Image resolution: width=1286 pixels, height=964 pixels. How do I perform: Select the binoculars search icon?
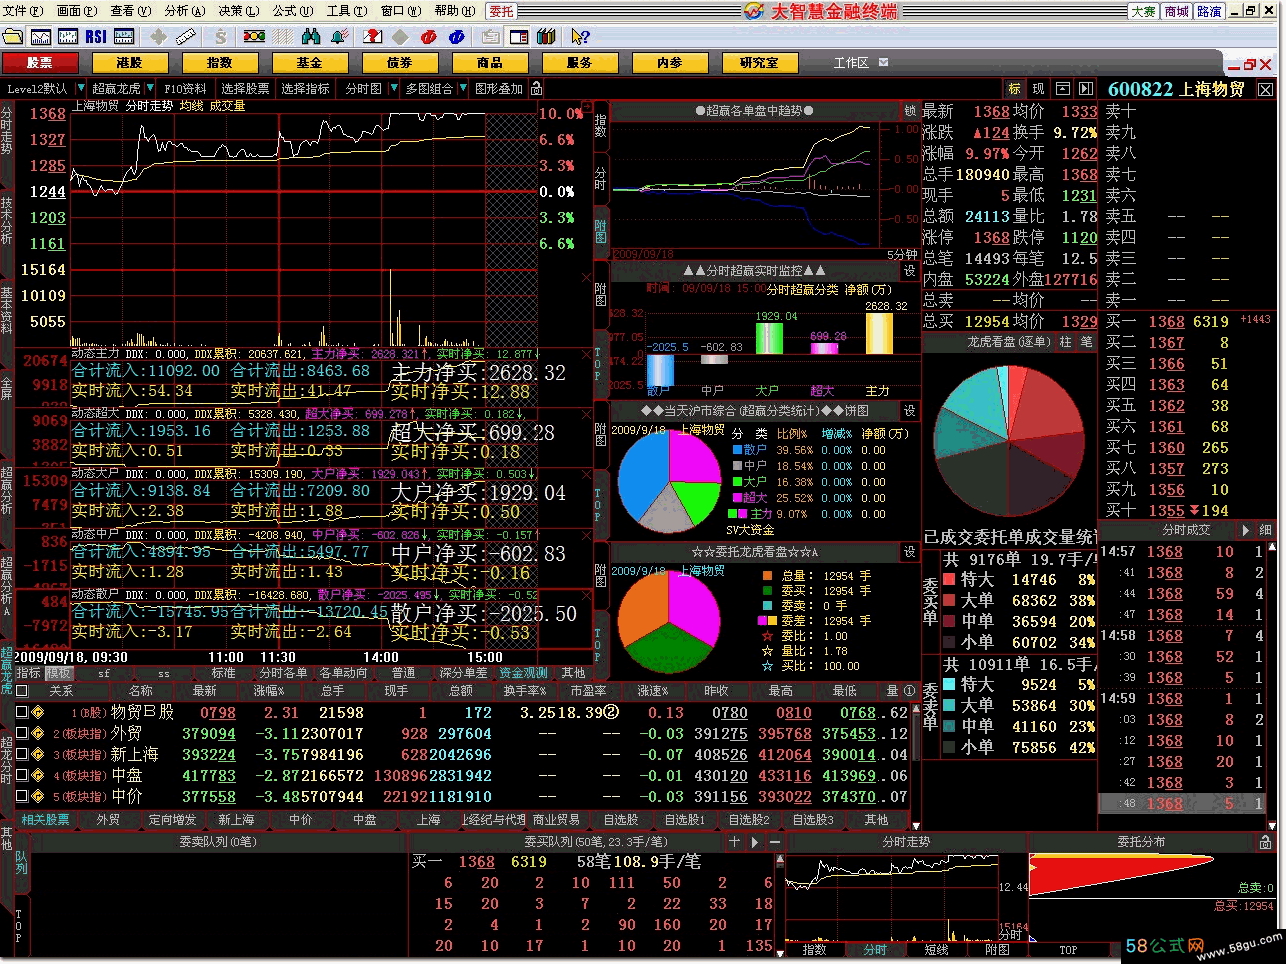tap(311, 37)
